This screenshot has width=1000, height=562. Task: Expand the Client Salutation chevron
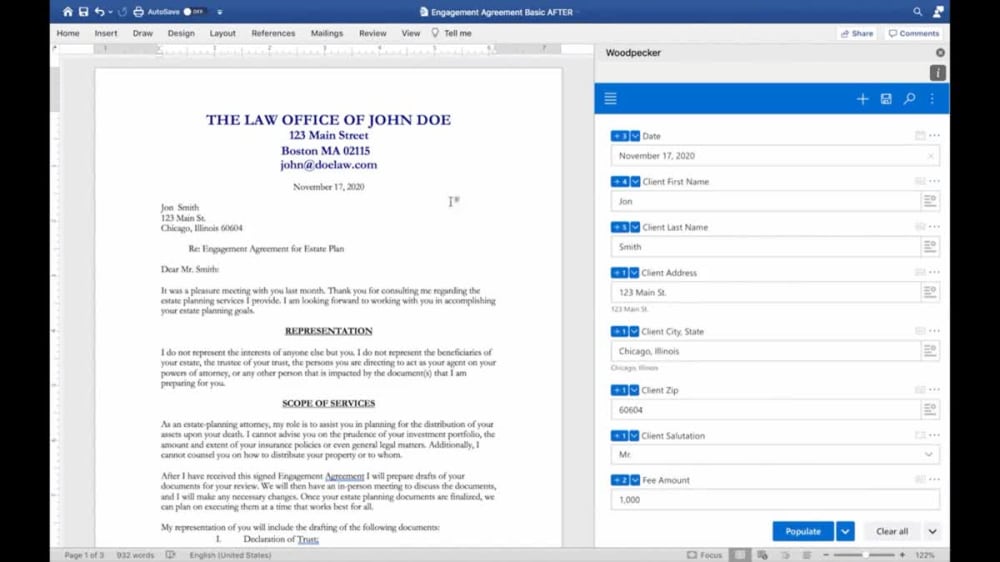[634, 436]
